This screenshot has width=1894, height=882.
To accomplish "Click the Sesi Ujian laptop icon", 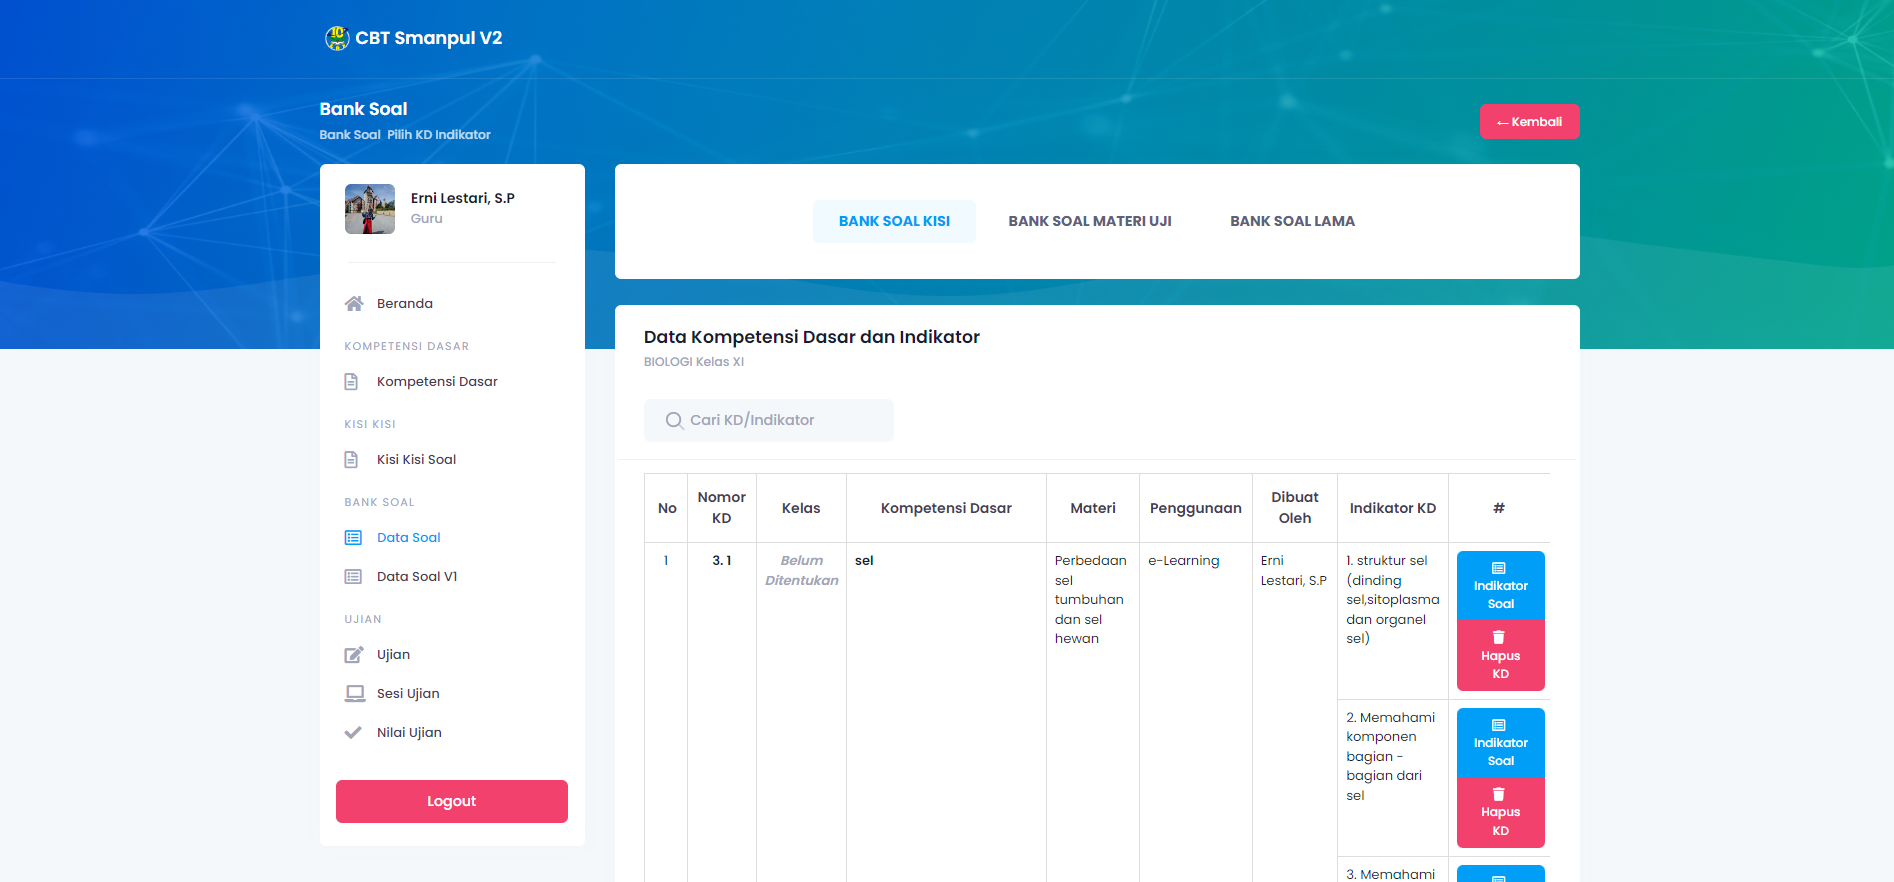I will pos(354,693).
